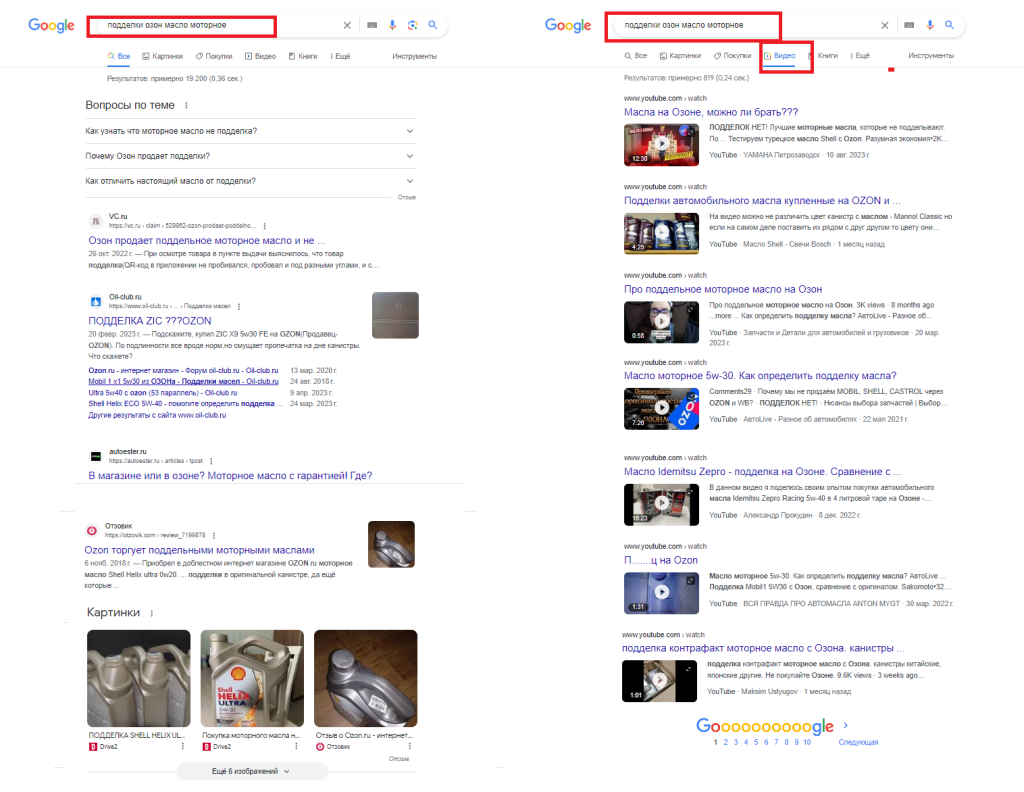Open thumbnail beside Отзовик Ozon result
Screen dimensions: 1024x792
click(391, 544)
